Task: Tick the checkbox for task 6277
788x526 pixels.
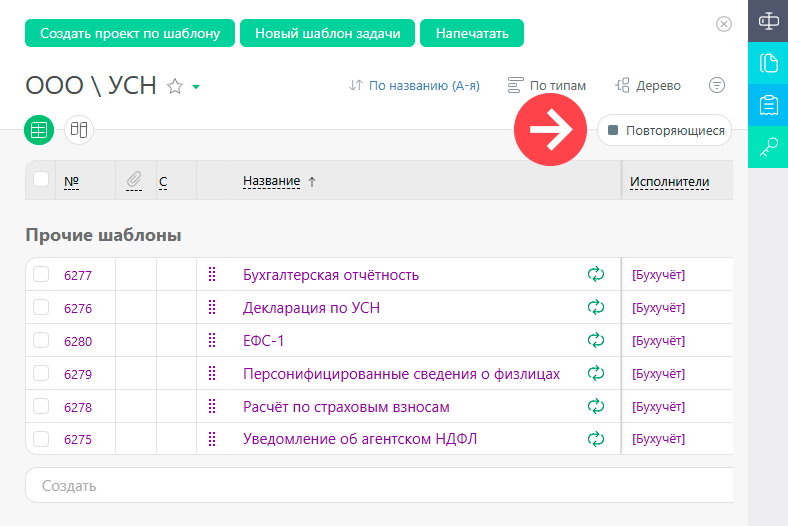Action: (41, 274)
